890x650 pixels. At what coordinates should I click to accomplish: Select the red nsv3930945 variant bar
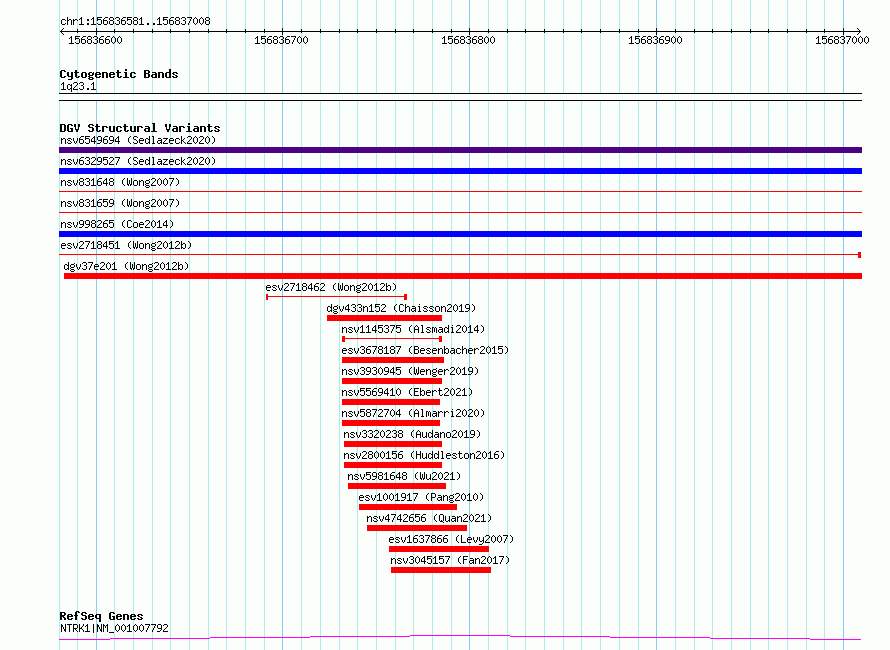[x=392, y=381]
